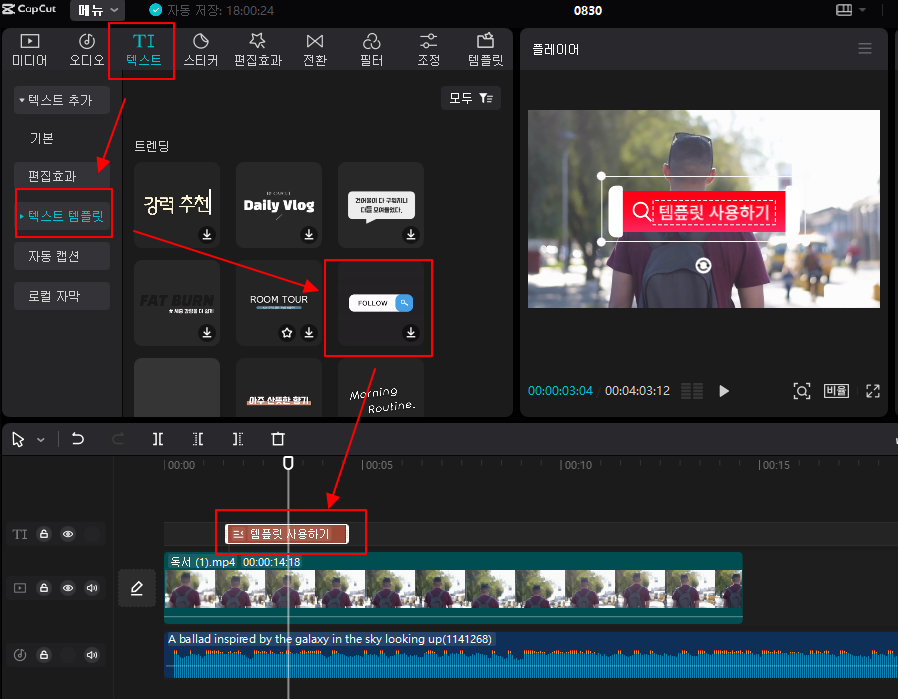898x699 pixels.
Task: Split the clip at playhead
Action: coord(158,439)
